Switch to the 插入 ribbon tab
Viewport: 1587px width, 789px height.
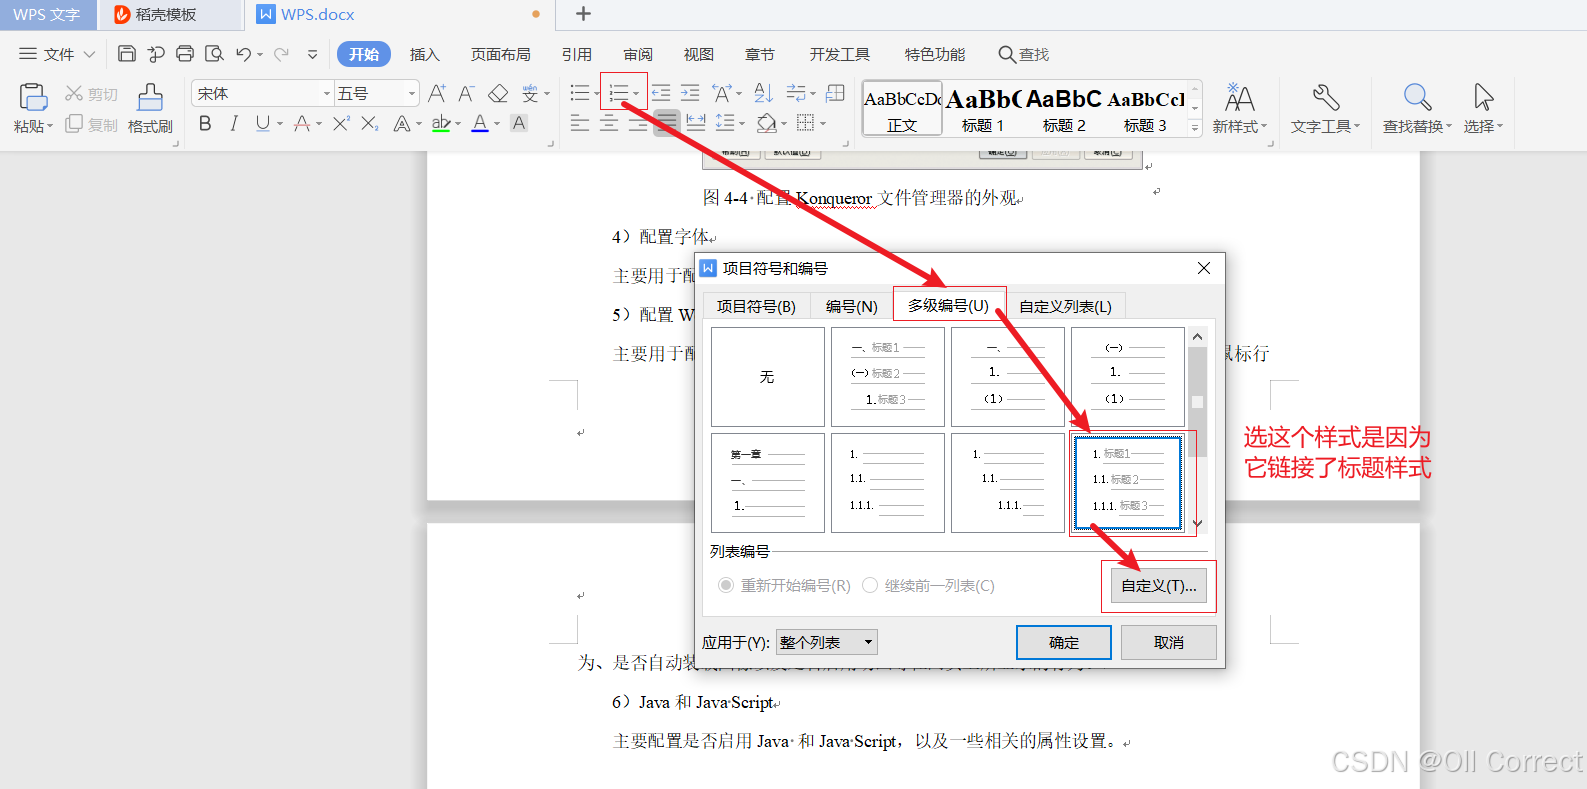tap(424, 54)
